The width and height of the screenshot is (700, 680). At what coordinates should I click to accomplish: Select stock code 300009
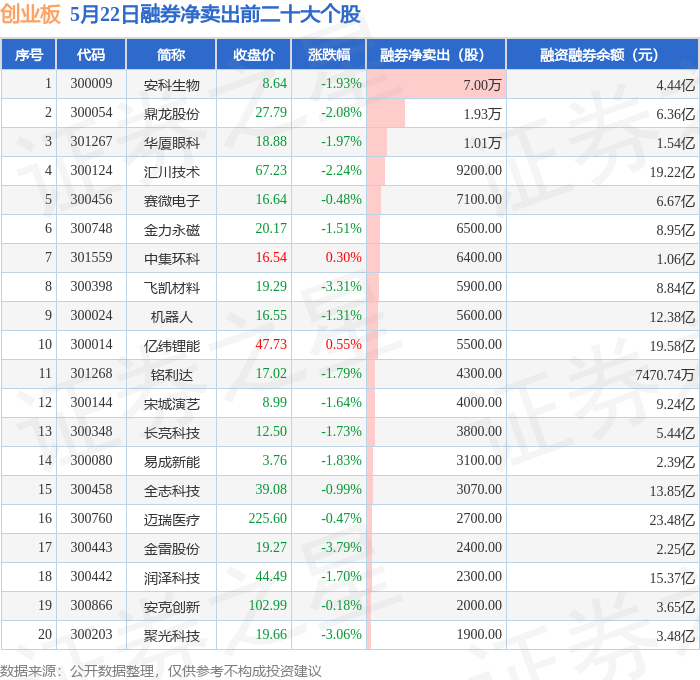pos(91,83)
